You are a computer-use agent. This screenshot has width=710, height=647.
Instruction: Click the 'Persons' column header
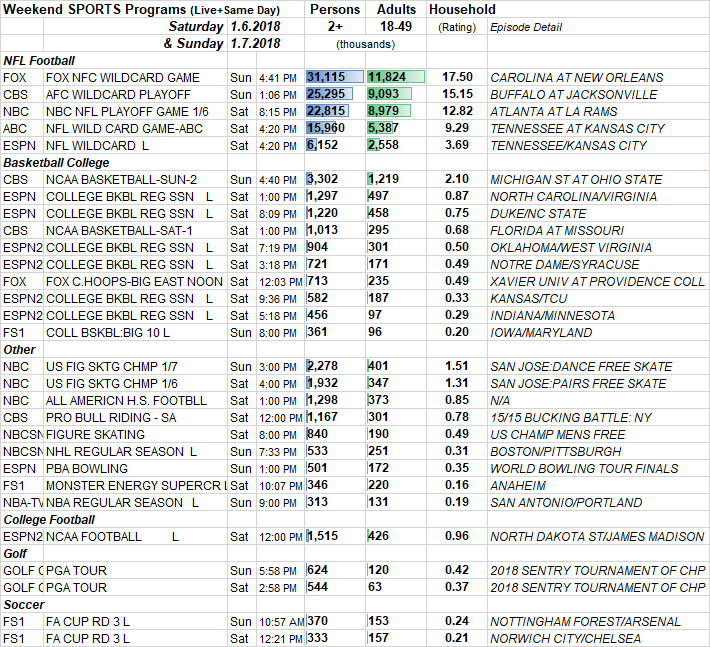click(335, 9)
